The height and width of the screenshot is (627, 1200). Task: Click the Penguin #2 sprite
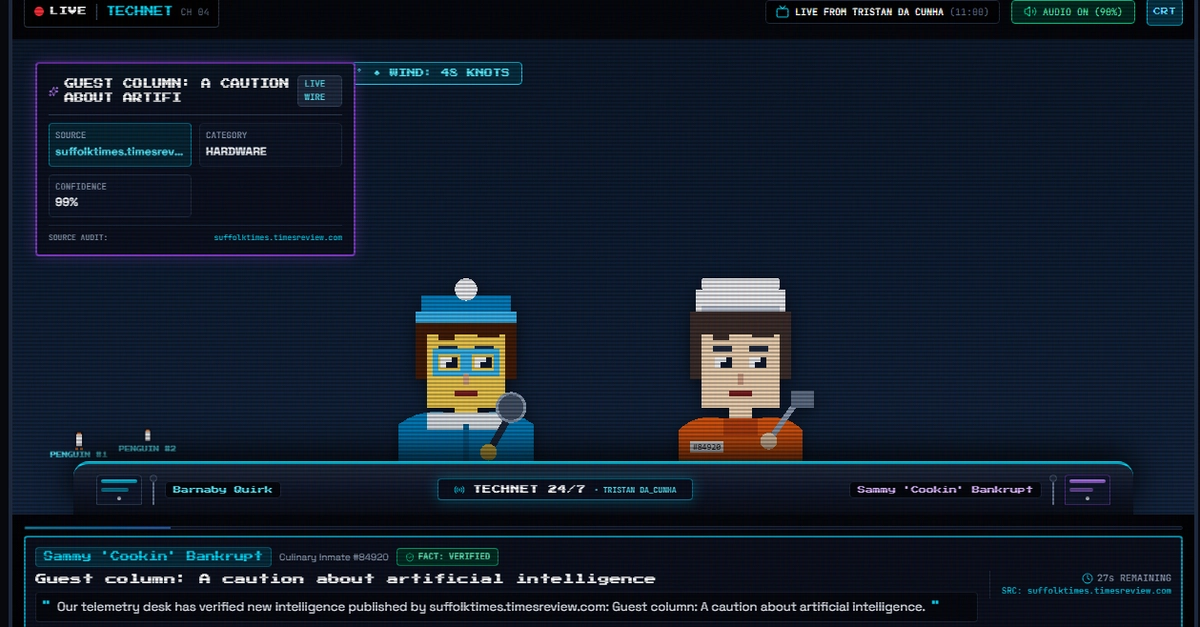(x=147, y=436)
